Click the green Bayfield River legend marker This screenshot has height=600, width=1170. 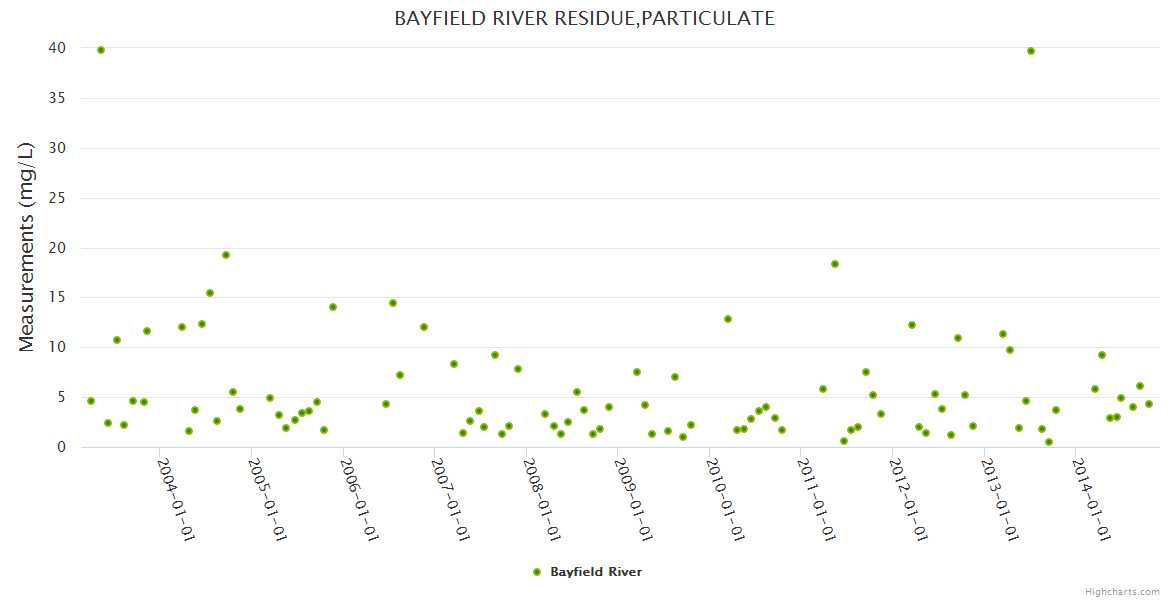(x=537, y=572)
